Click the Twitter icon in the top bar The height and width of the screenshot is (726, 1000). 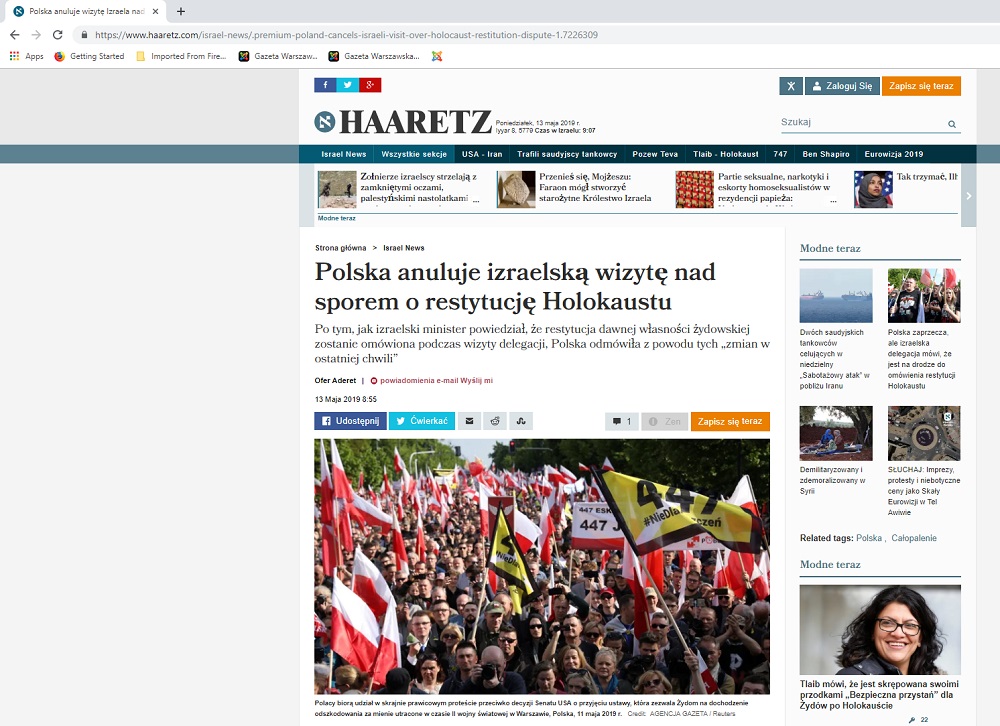[x=347, y=85]
